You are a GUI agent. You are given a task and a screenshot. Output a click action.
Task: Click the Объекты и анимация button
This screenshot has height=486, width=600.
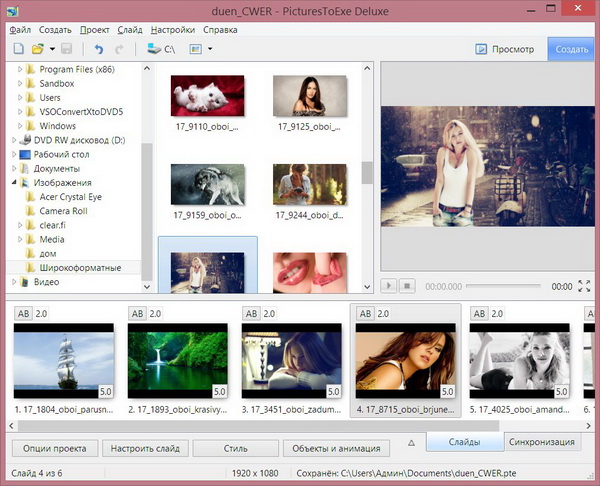tap(336, 448)
